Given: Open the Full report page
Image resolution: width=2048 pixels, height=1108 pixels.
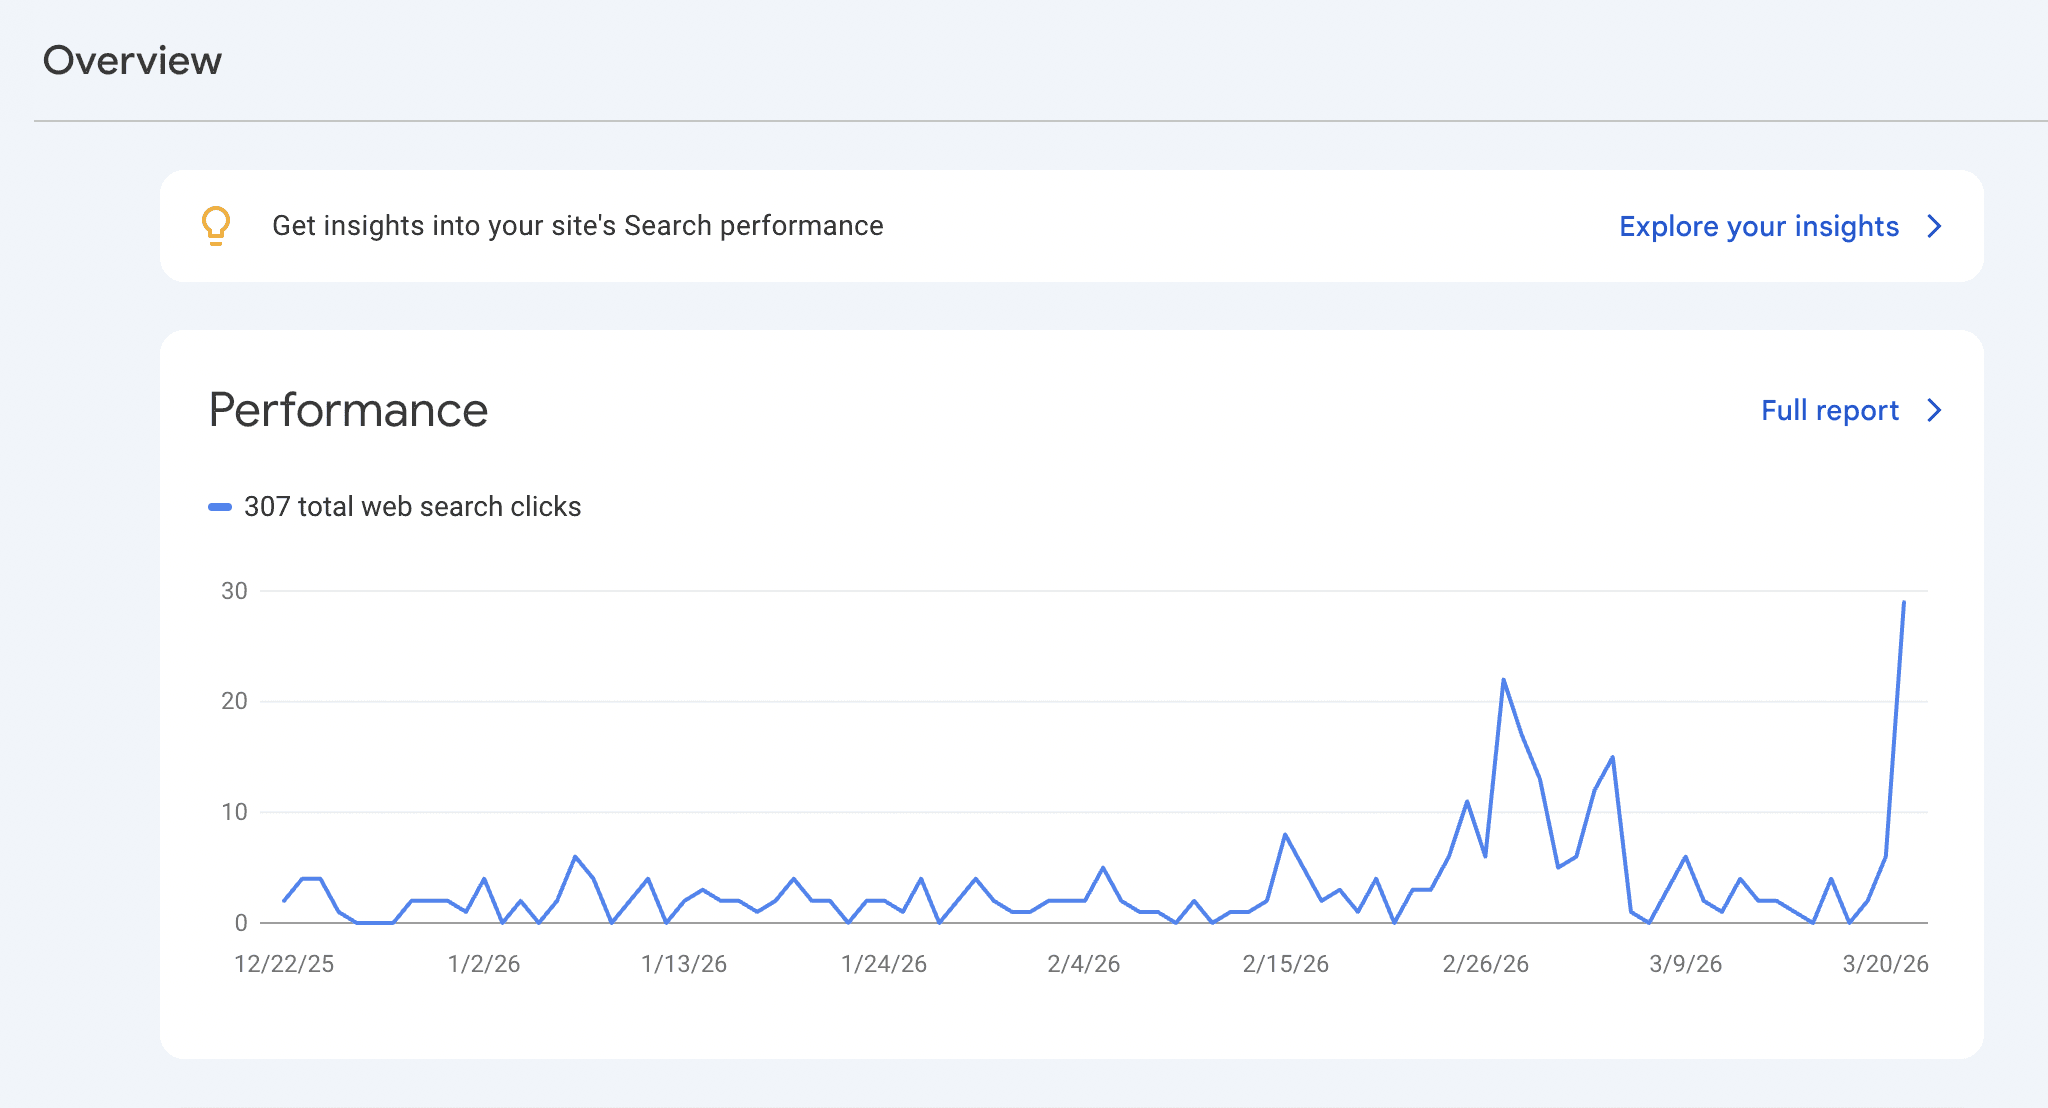Looking at the screenshot, I should click(x=1829, y=410).
